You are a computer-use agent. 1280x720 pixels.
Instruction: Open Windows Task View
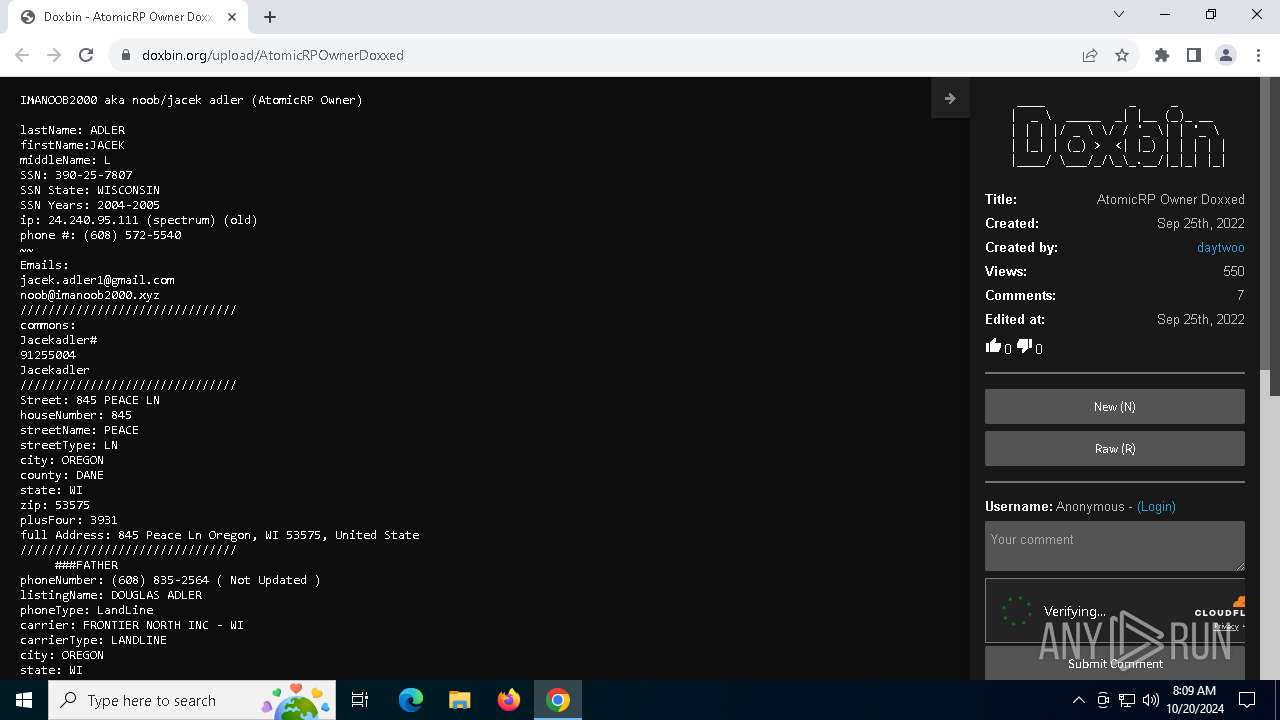tap(360, 700)
